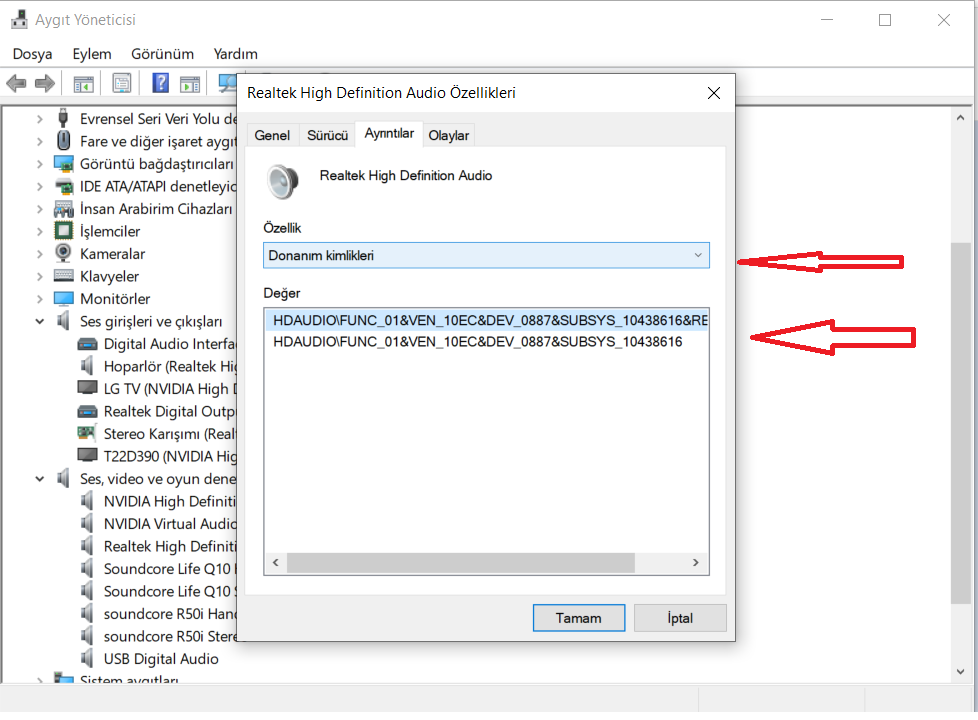
Task: Select the Klavyeler keyboard icon
Action: (64, 276)
